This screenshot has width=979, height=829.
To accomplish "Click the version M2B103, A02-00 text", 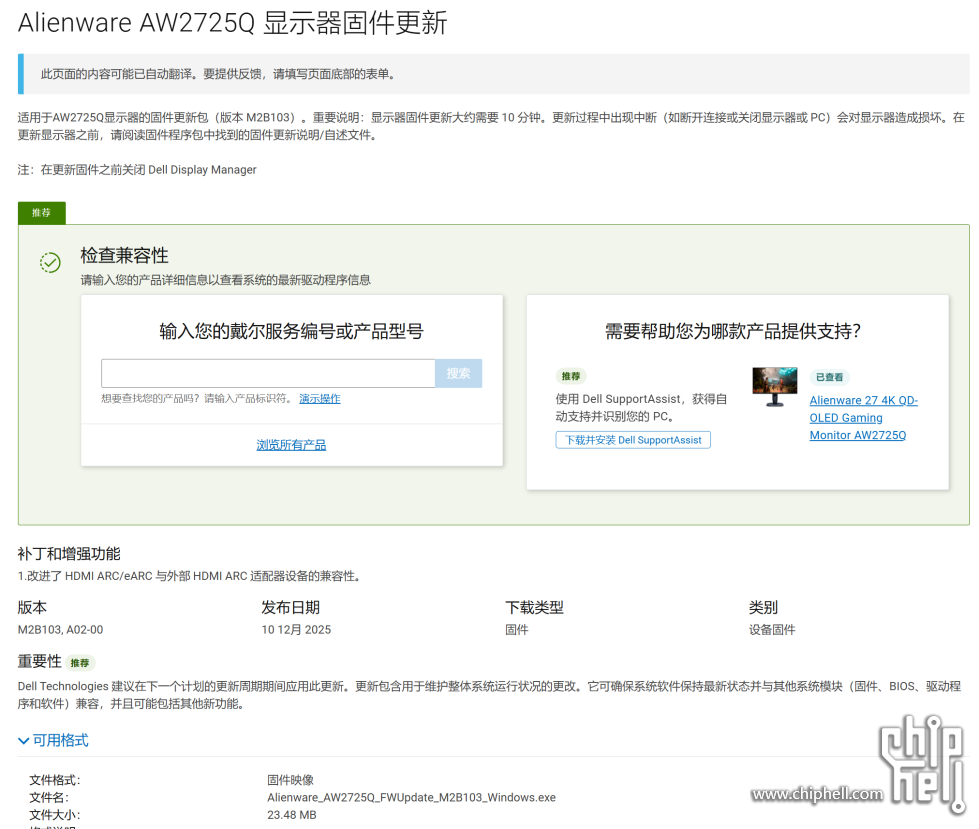I will pyautogui.click(x=60, y=630).
